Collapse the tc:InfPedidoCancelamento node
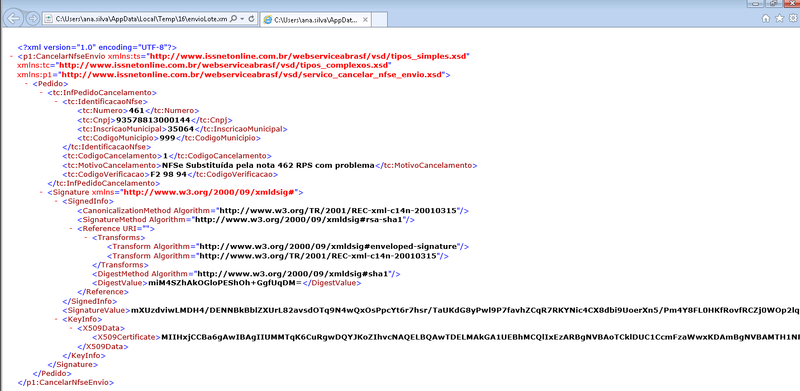 tap(41, 92)
